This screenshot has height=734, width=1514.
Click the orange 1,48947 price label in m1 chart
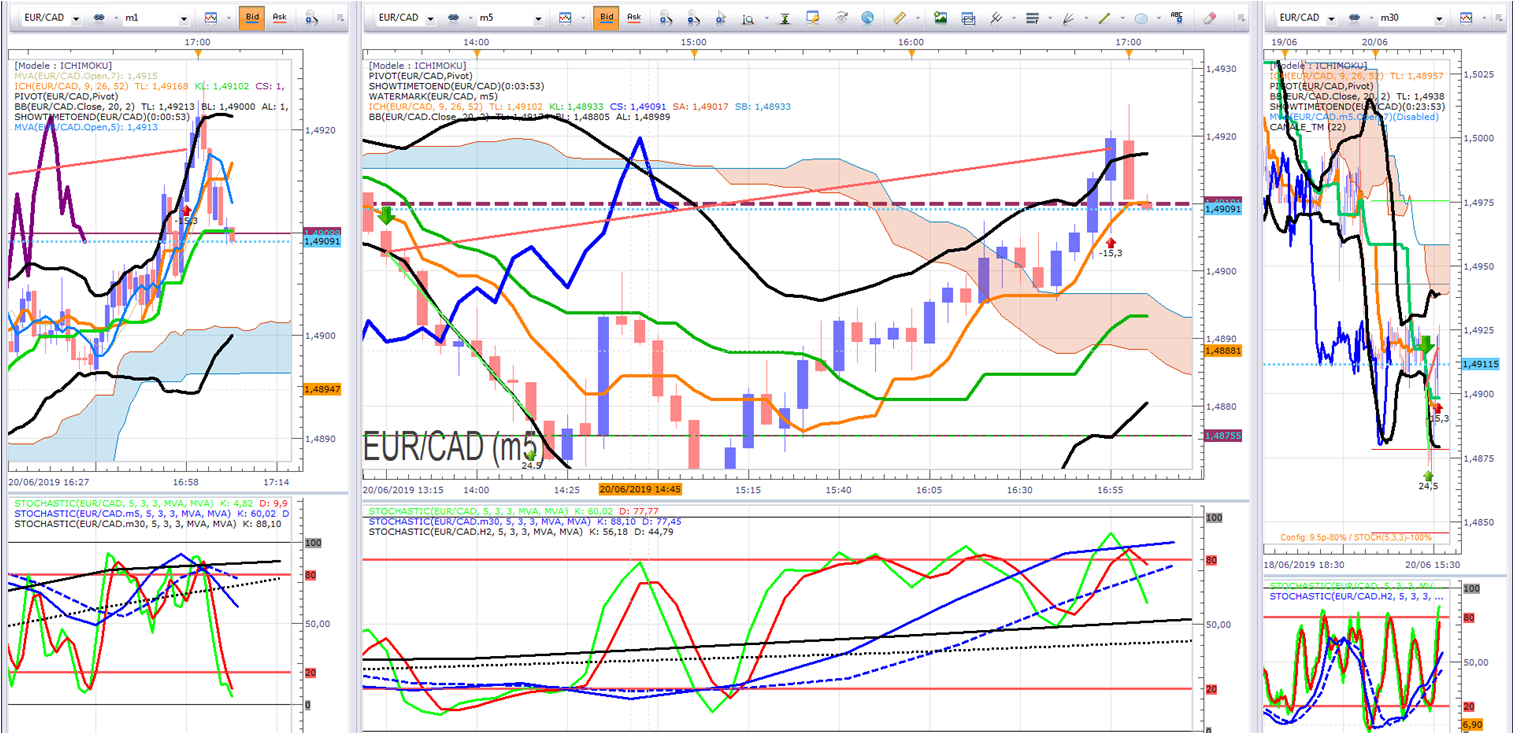(x=322, y=388)
